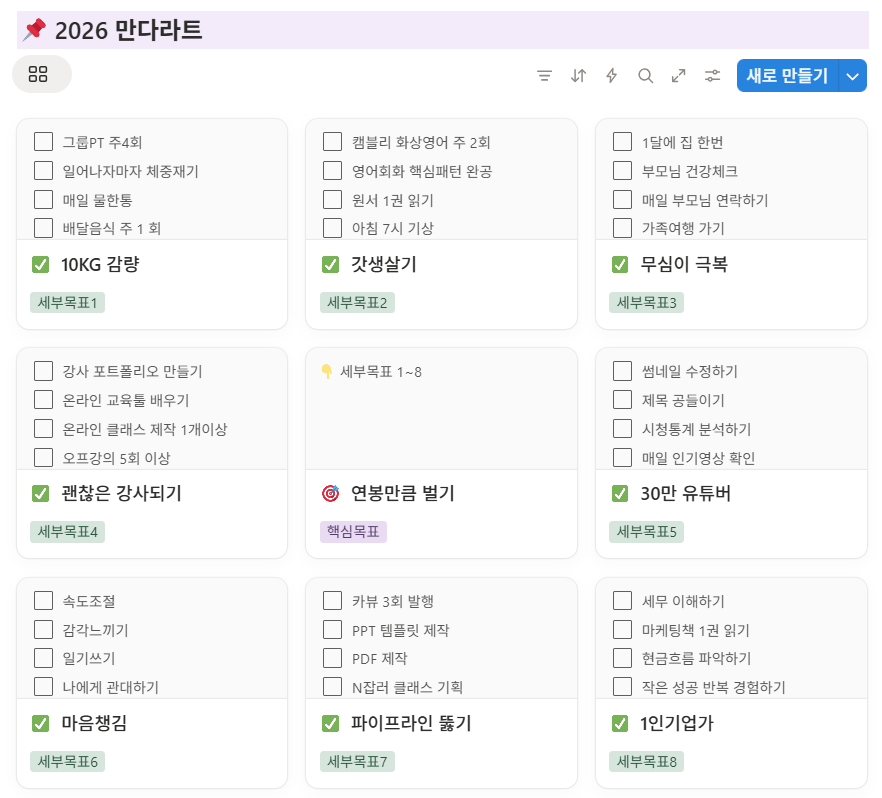Click the Automations lightning icon
This screenshot has height=798, width=882.
pyautogui.click(x=611, y=75)
